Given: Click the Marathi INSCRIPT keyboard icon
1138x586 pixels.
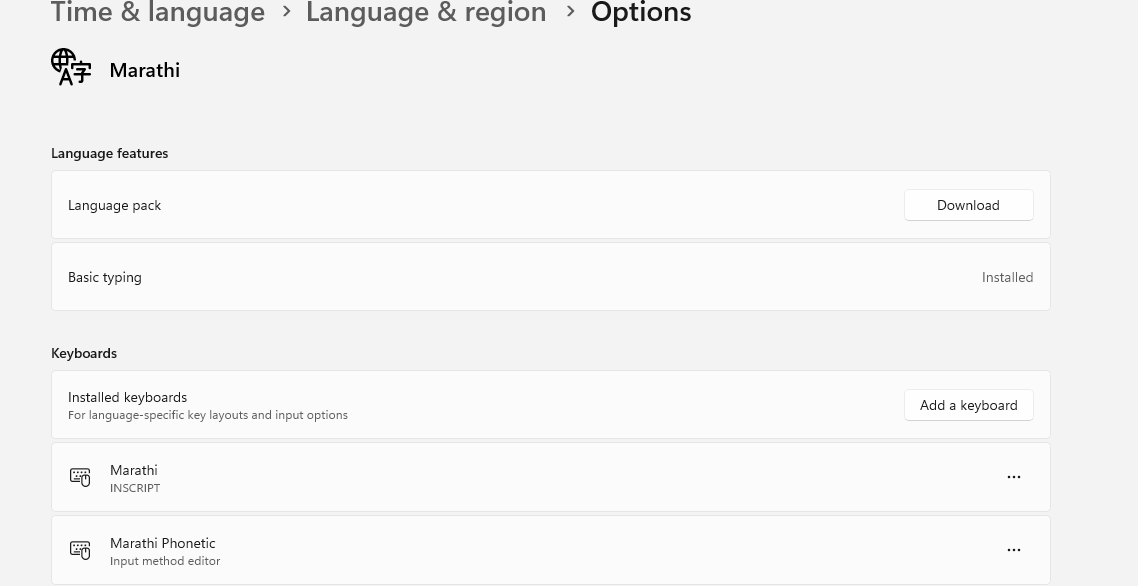Looking at the screenshot, I should click(x=80, y=477).
